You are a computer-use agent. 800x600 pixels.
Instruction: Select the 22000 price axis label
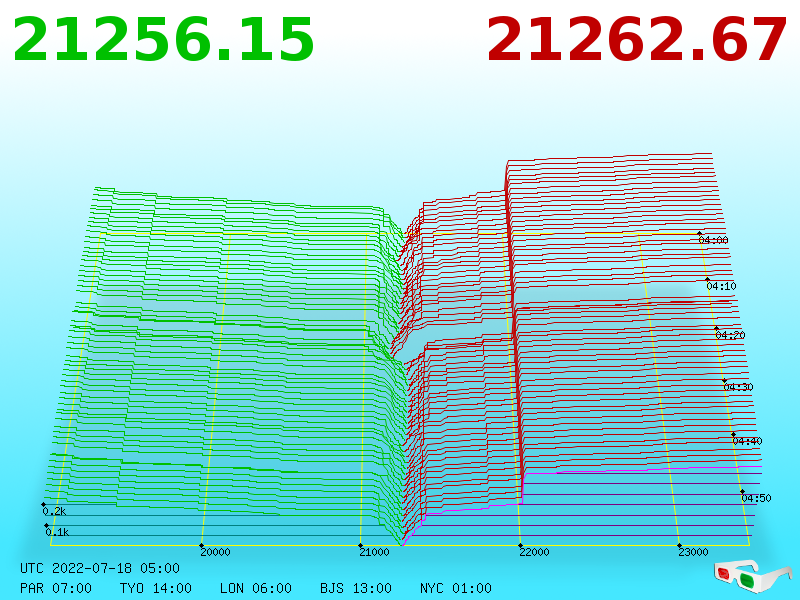(x=534, y=552)
